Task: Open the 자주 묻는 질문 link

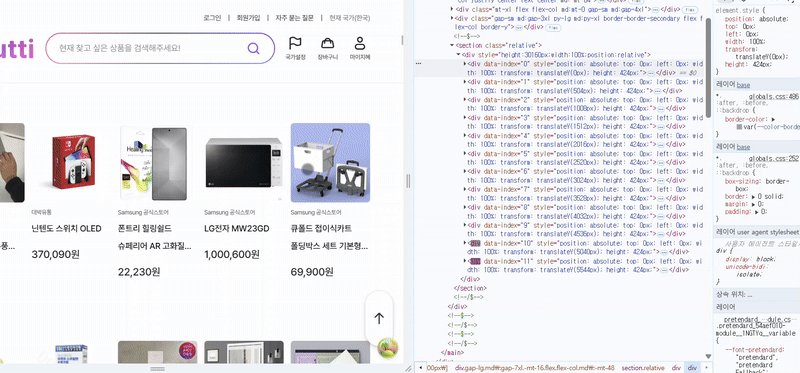Action: click(x=295, y=18)
